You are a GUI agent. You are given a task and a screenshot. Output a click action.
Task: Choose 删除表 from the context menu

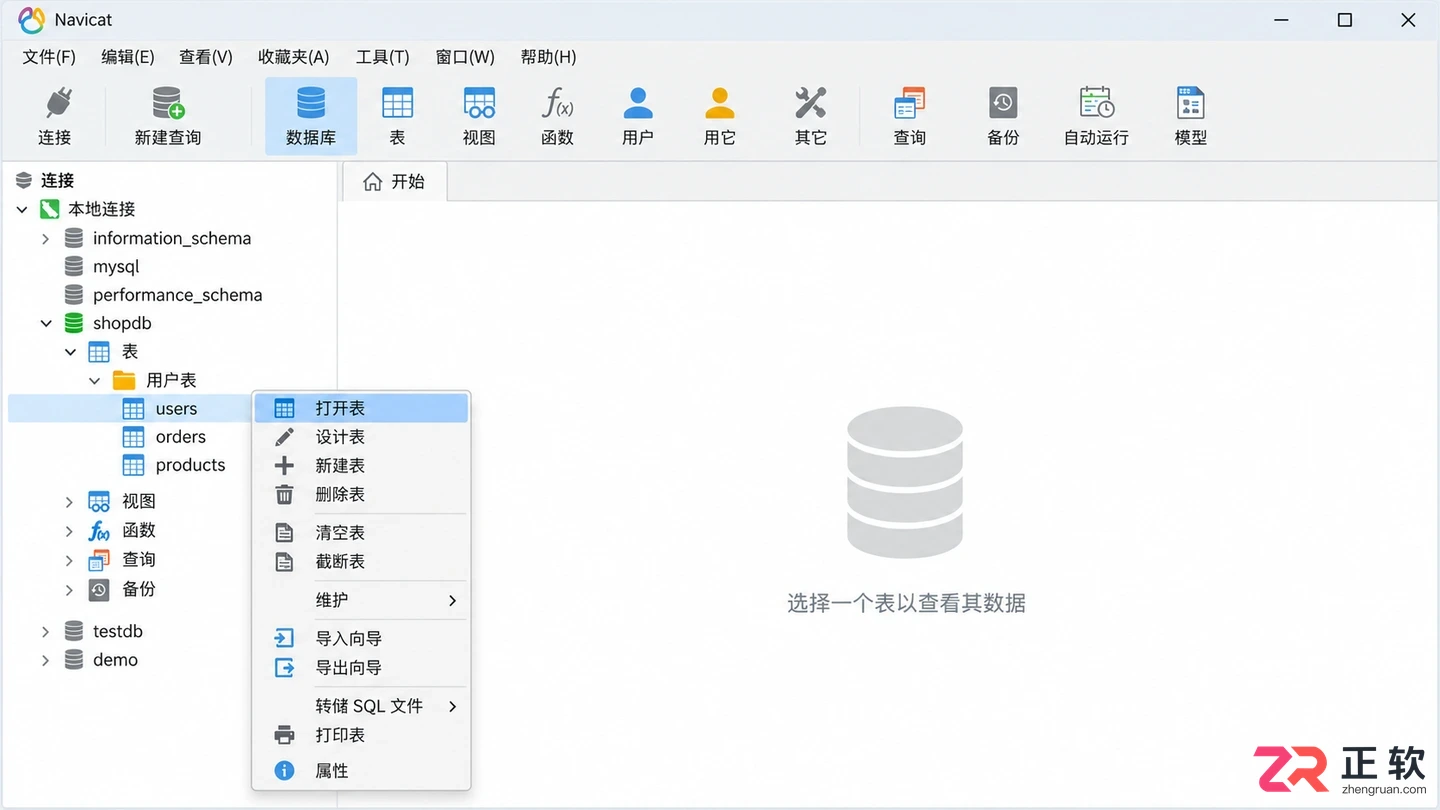click(x=361, y=494)
